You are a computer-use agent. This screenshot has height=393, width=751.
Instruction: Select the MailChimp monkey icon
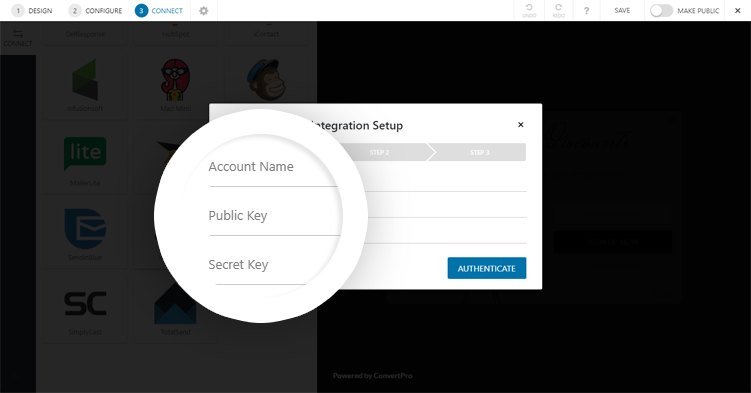pos(266,80)
